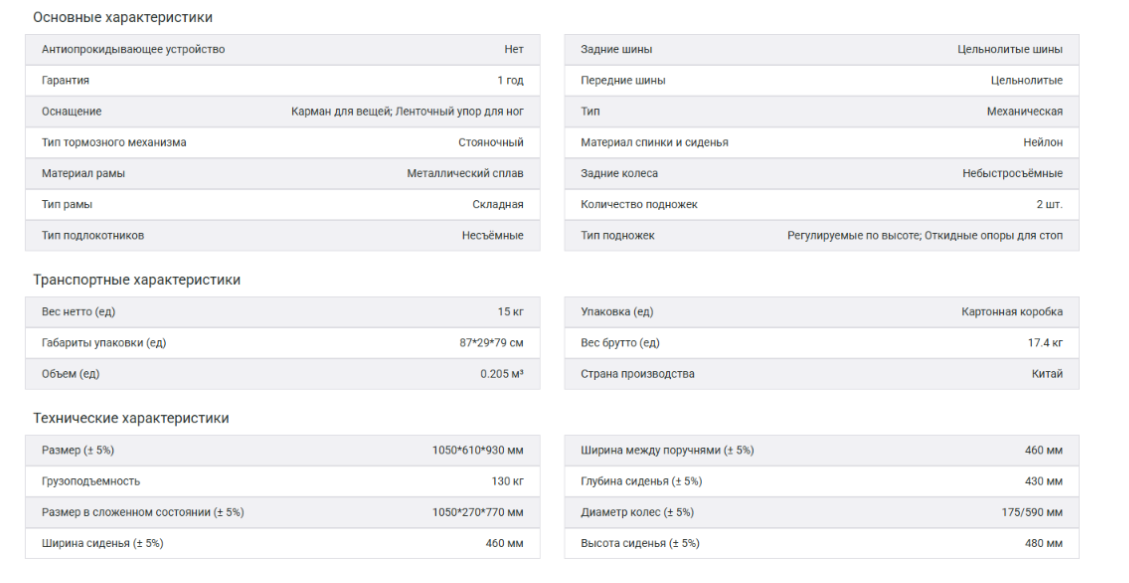Click the "Транспортные характеристики" section heading
Screen dimensions: 1129x583
136,280
